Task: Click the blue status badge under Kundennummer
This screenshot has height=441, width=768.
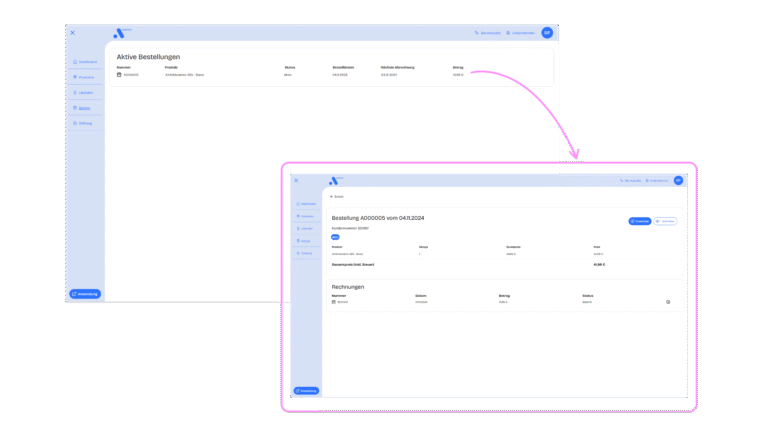Action: (335, 237)
